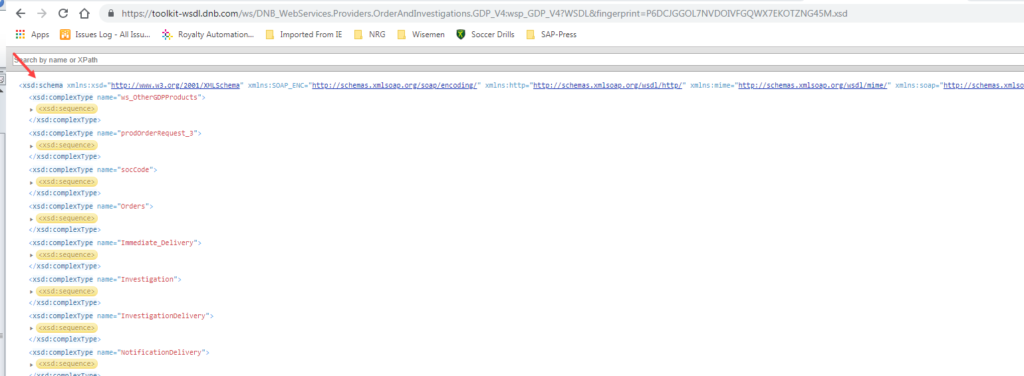
Task: Expand sequence under Immediate_Delivery
Action: tap(31, 256)
